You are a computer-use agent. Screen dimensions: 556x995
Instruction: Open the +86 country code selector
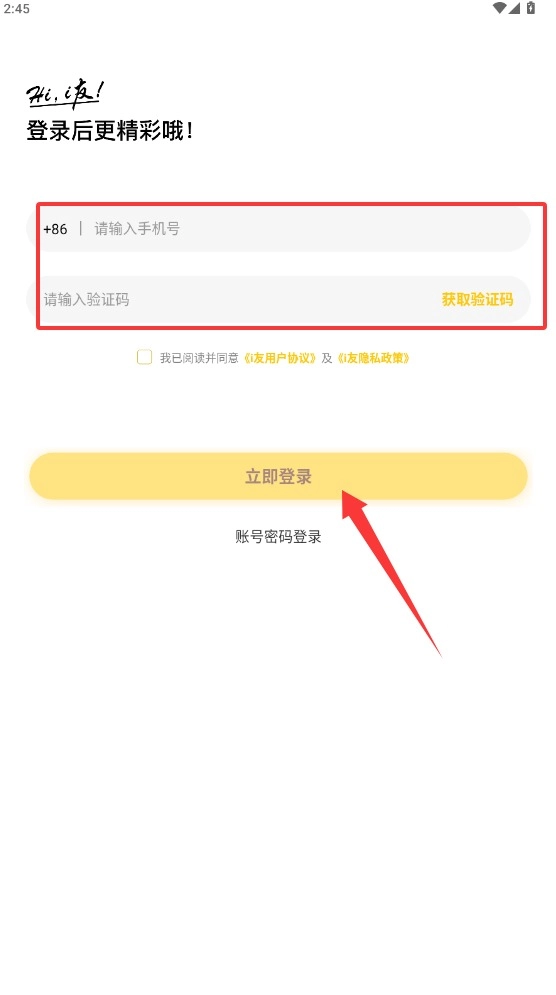coord(55,229)
